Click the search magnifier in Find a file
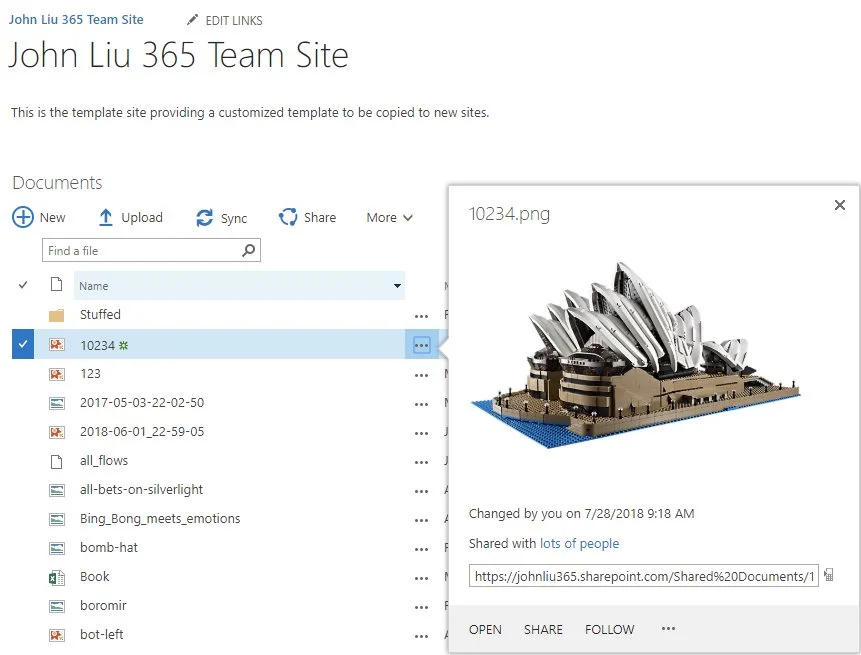This screenshot has width=861, height=655. click(249, 250)
